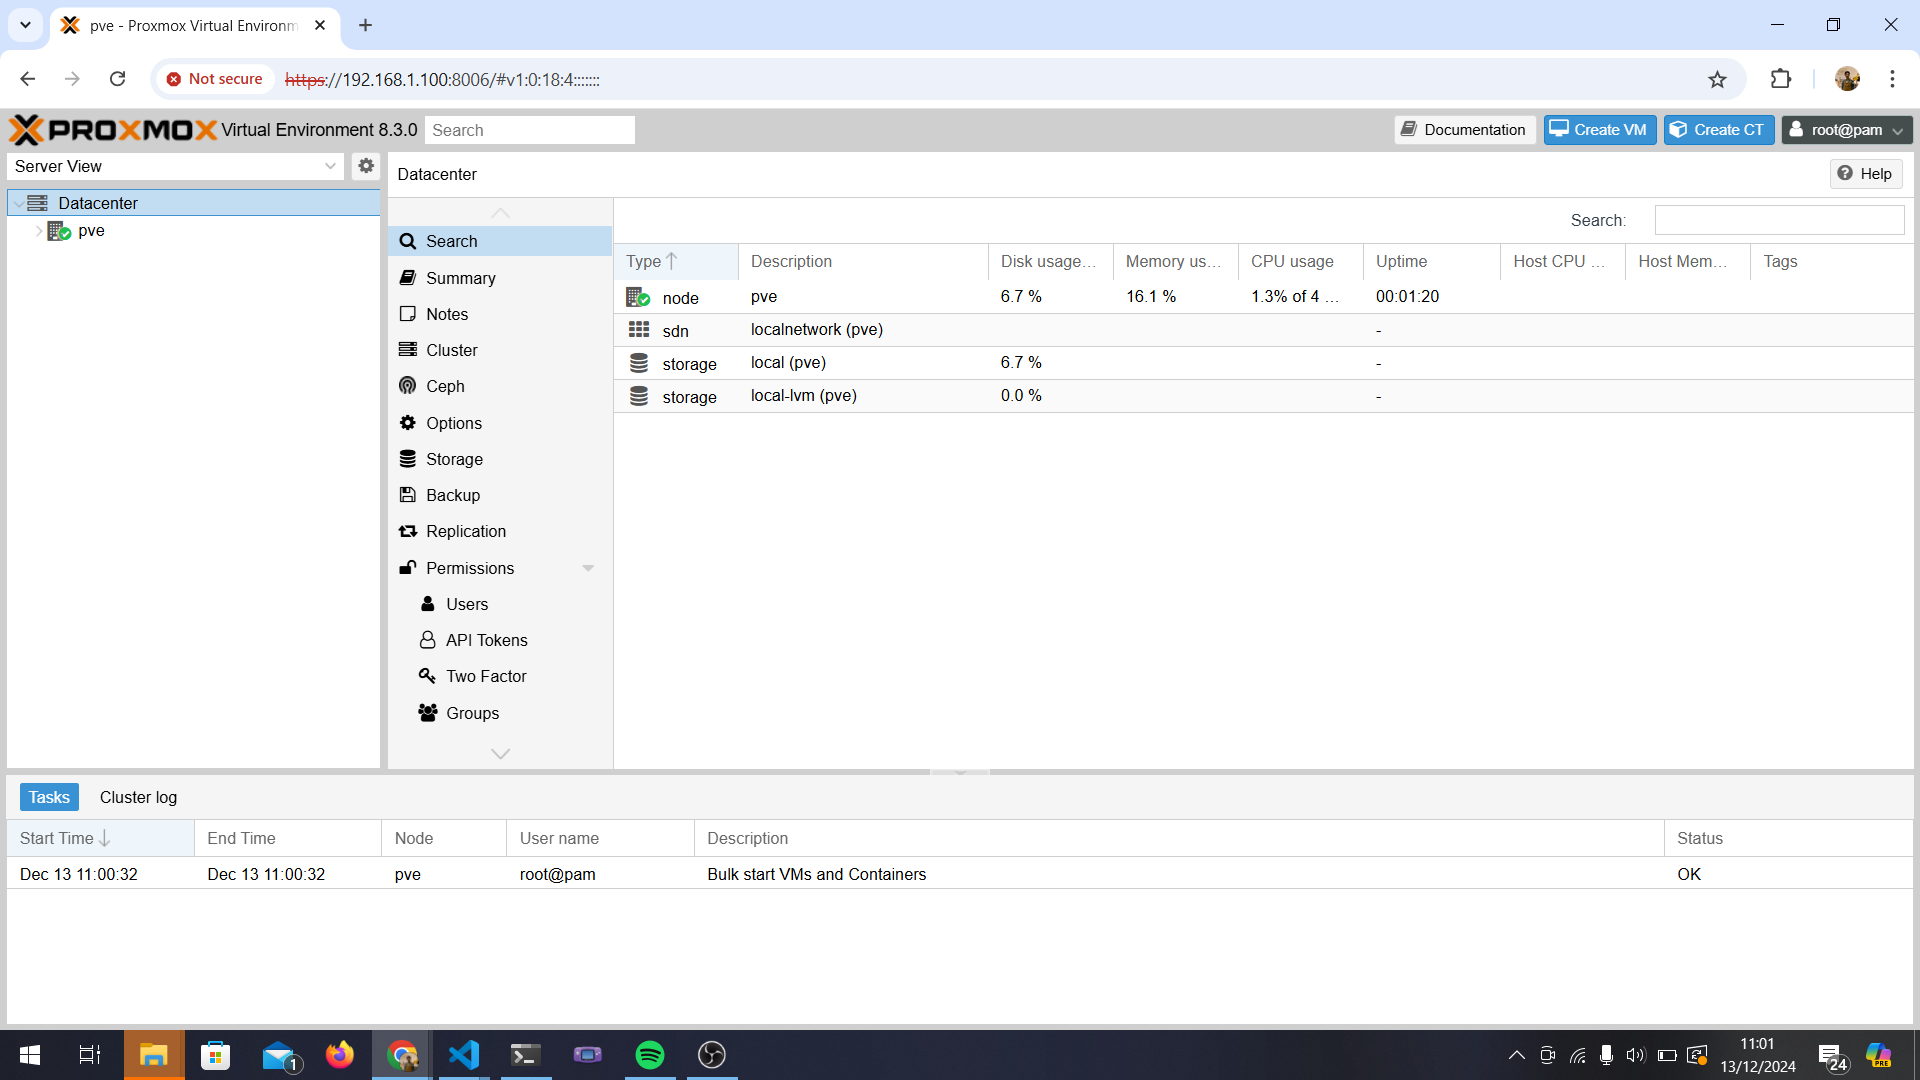
Task: Open the Ceph section
Action: point(500,386)
